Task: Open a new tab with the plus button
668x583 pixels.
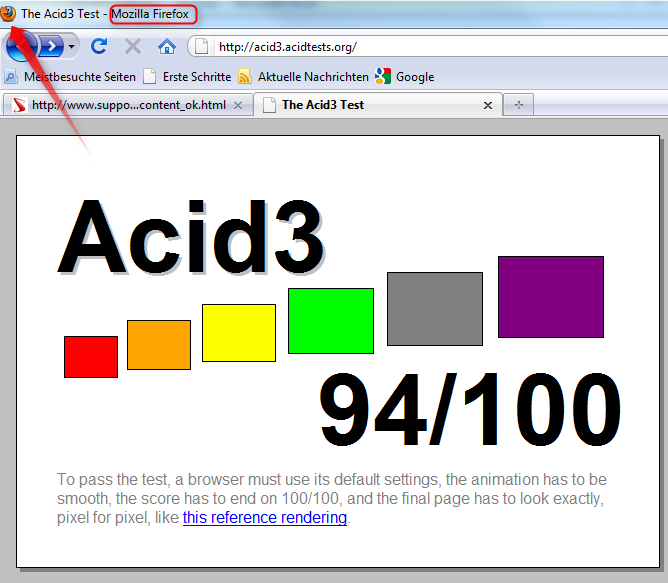Action: point(518,105)
